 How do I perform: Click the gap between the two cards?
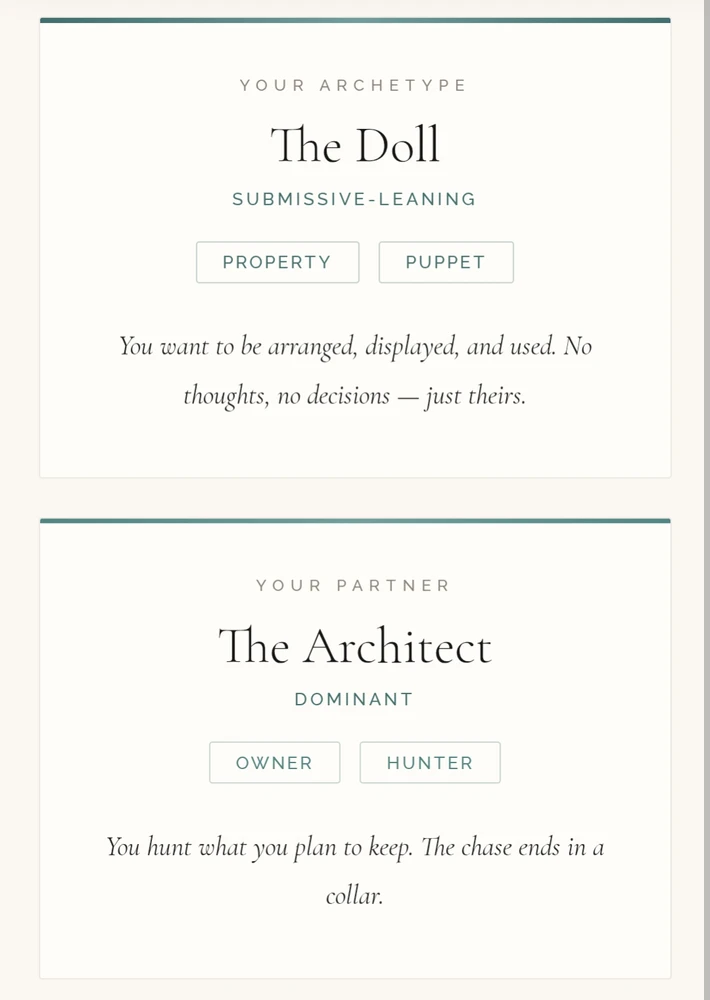tap(355, 499)
